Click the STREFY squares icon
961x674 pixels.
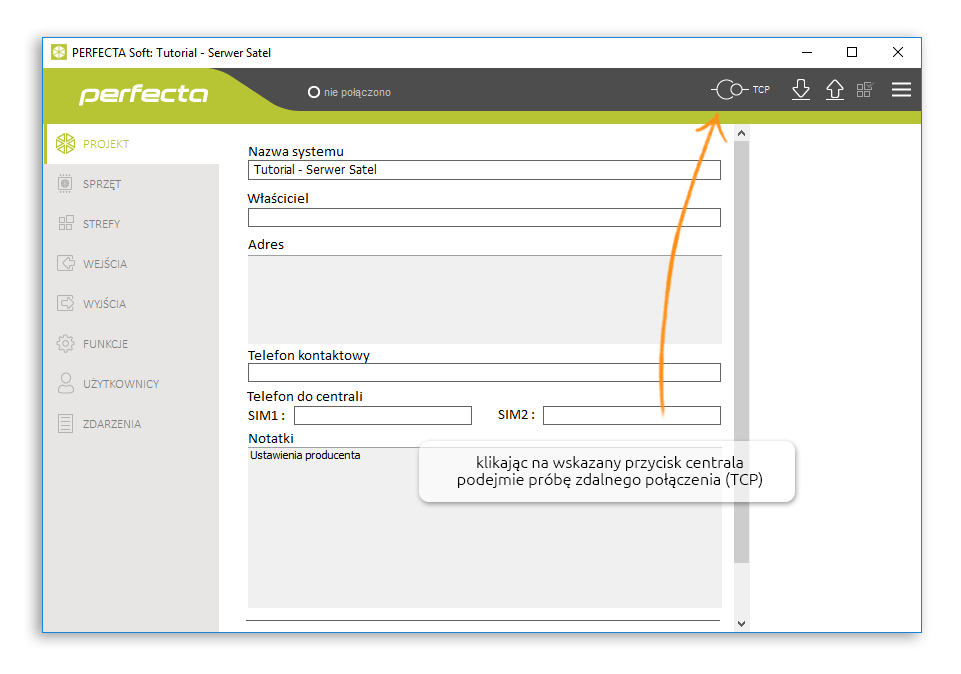point(66,223)
